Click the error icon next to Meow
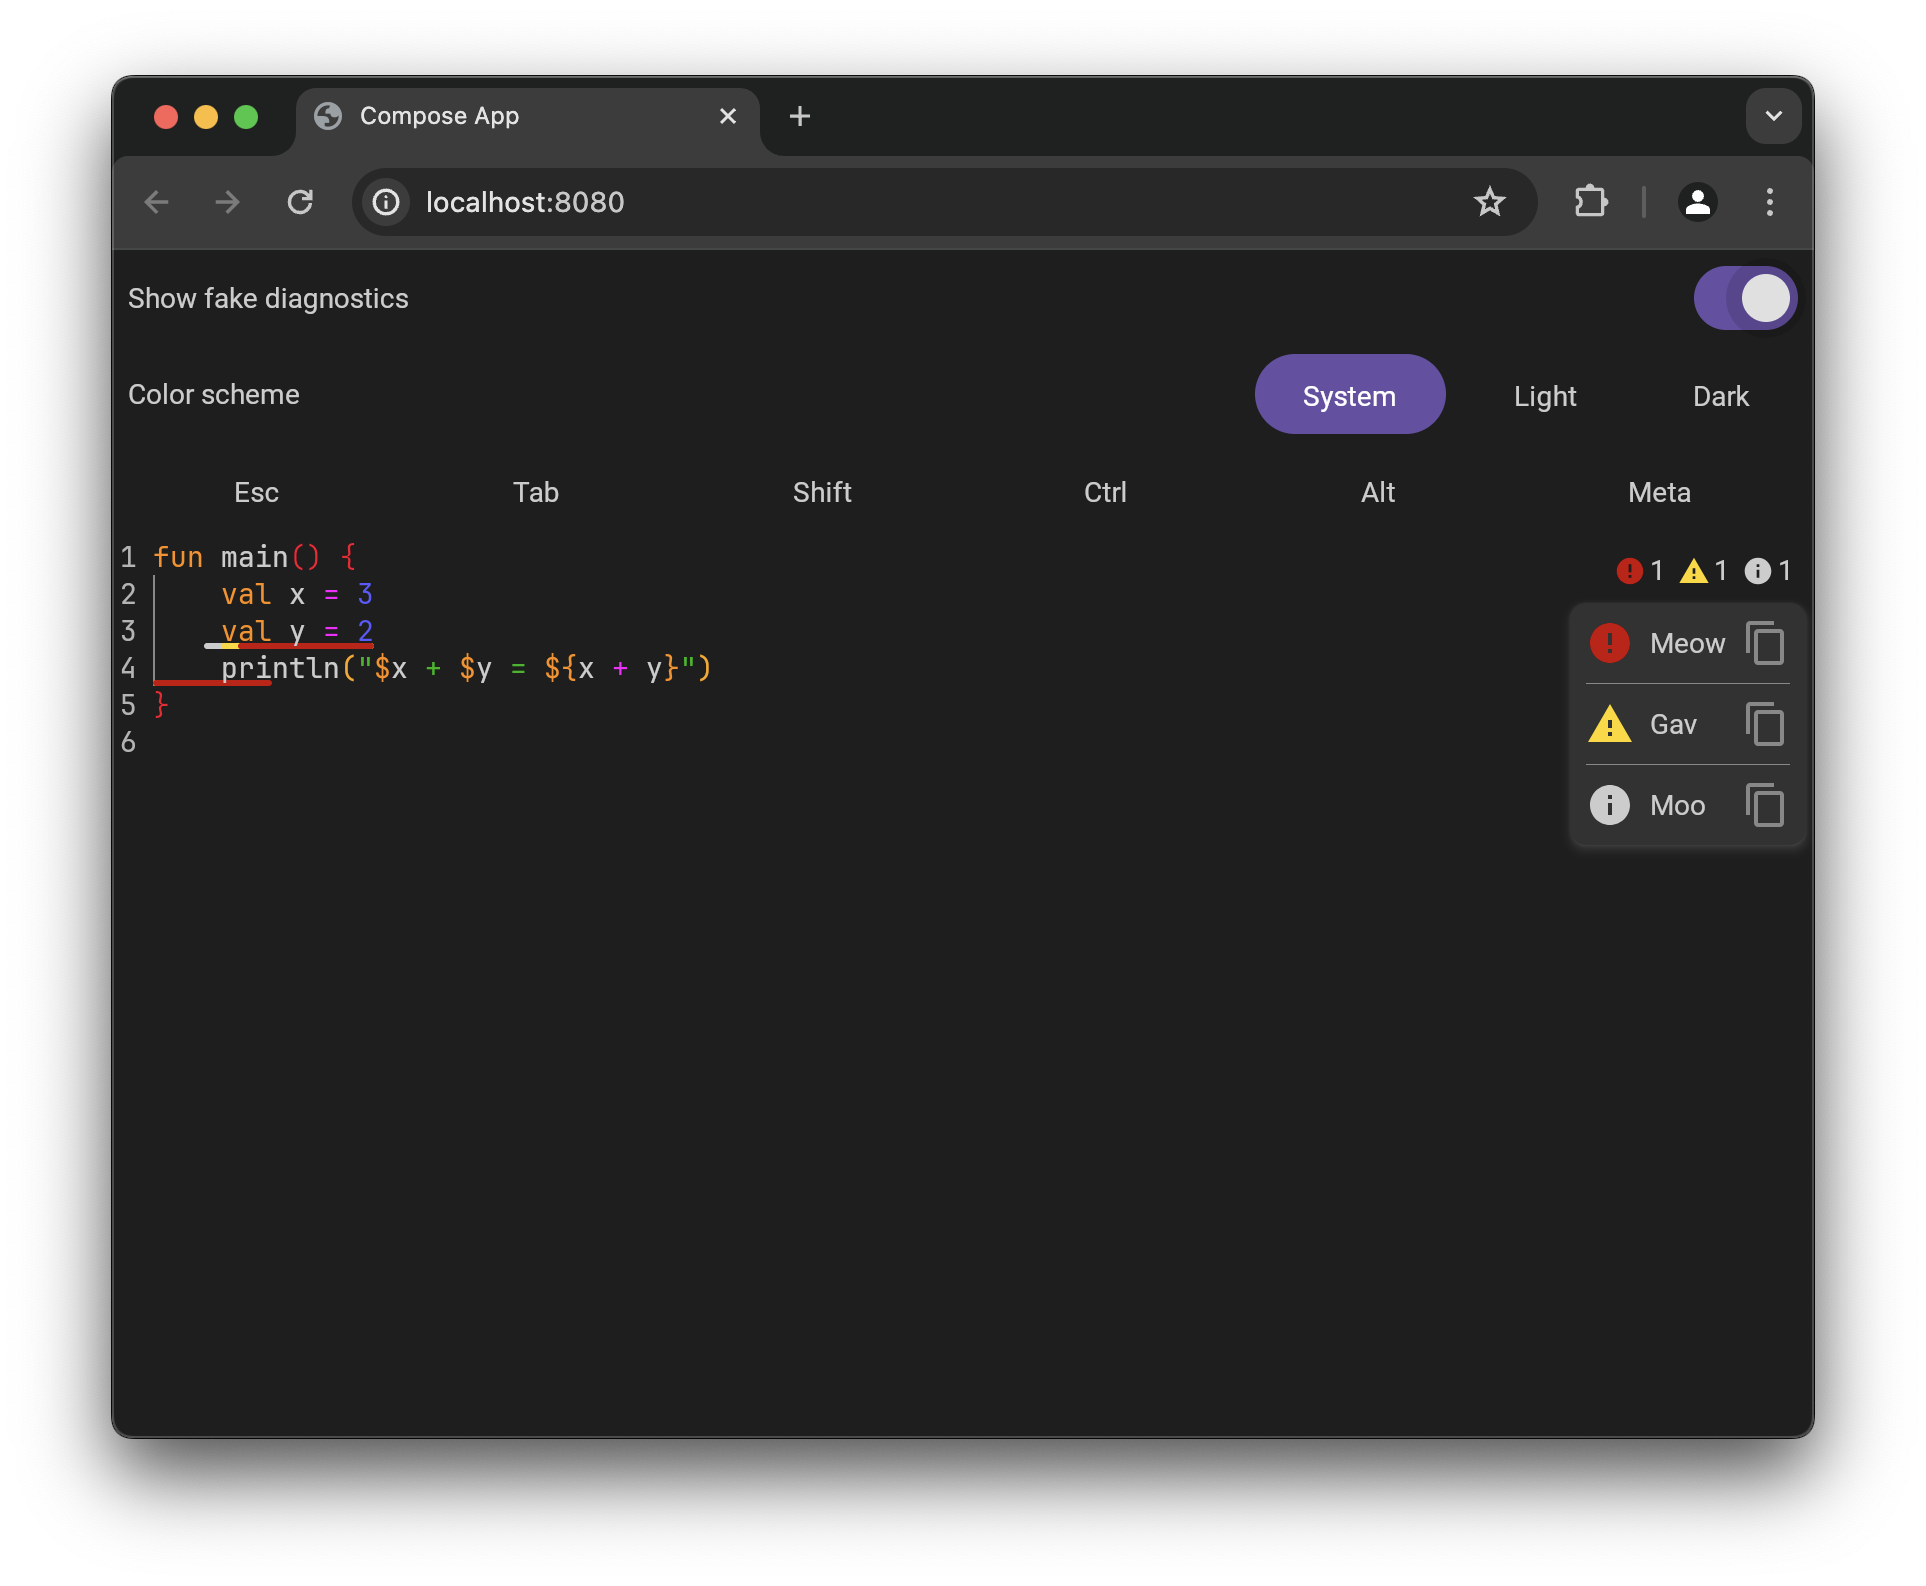The image size is (1926, 1586). pos(1606,642)
